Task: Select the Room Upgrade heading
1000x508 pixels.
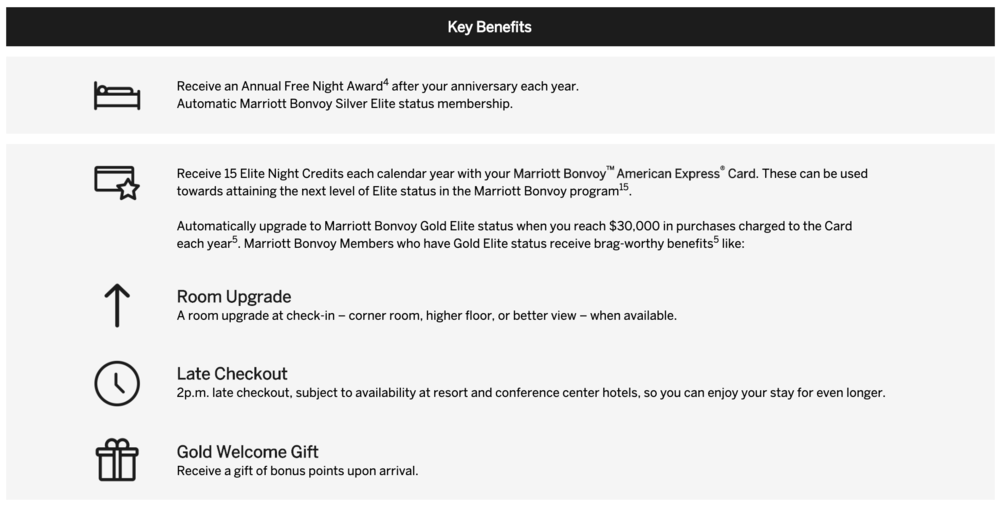Action: pos(234,297)
